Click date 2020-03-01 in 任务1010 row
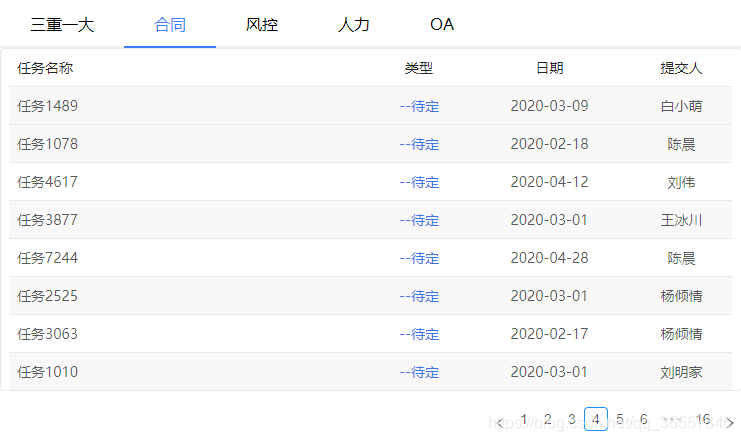The height and width of the screenshot is (441, 741). [x=549, y=372]
